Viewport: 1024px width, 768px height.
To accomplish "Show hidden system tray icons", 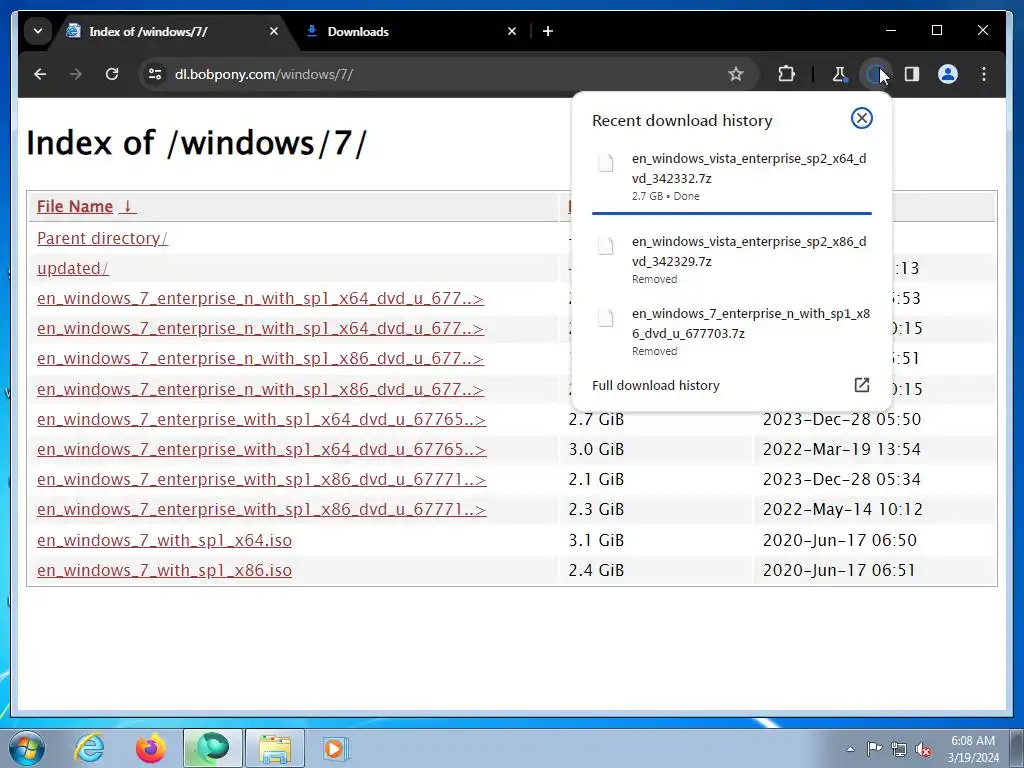I will [x=850, y=749].
